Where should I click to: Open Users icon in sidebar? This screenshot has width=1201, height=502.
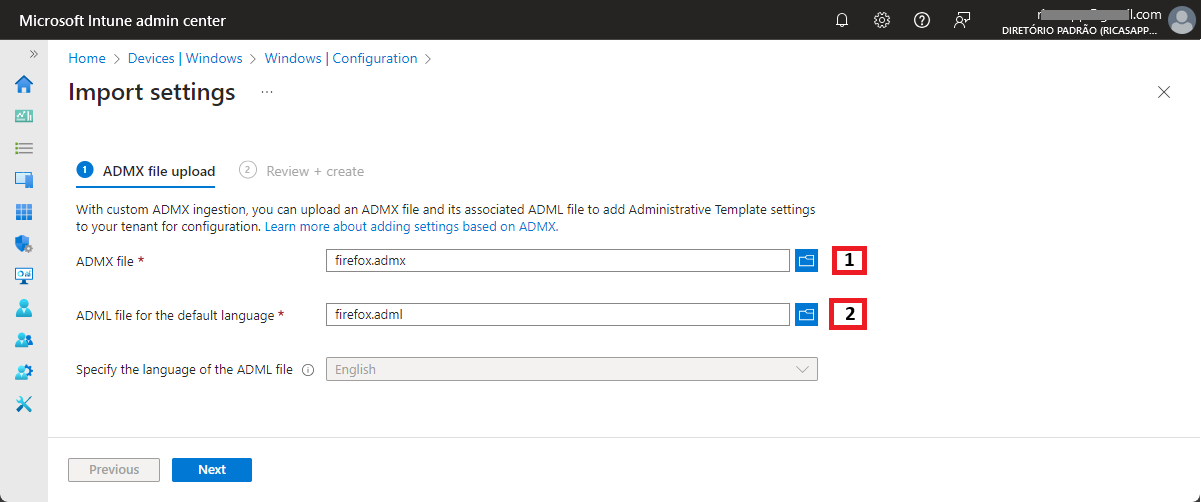click(x=24, y=308)
